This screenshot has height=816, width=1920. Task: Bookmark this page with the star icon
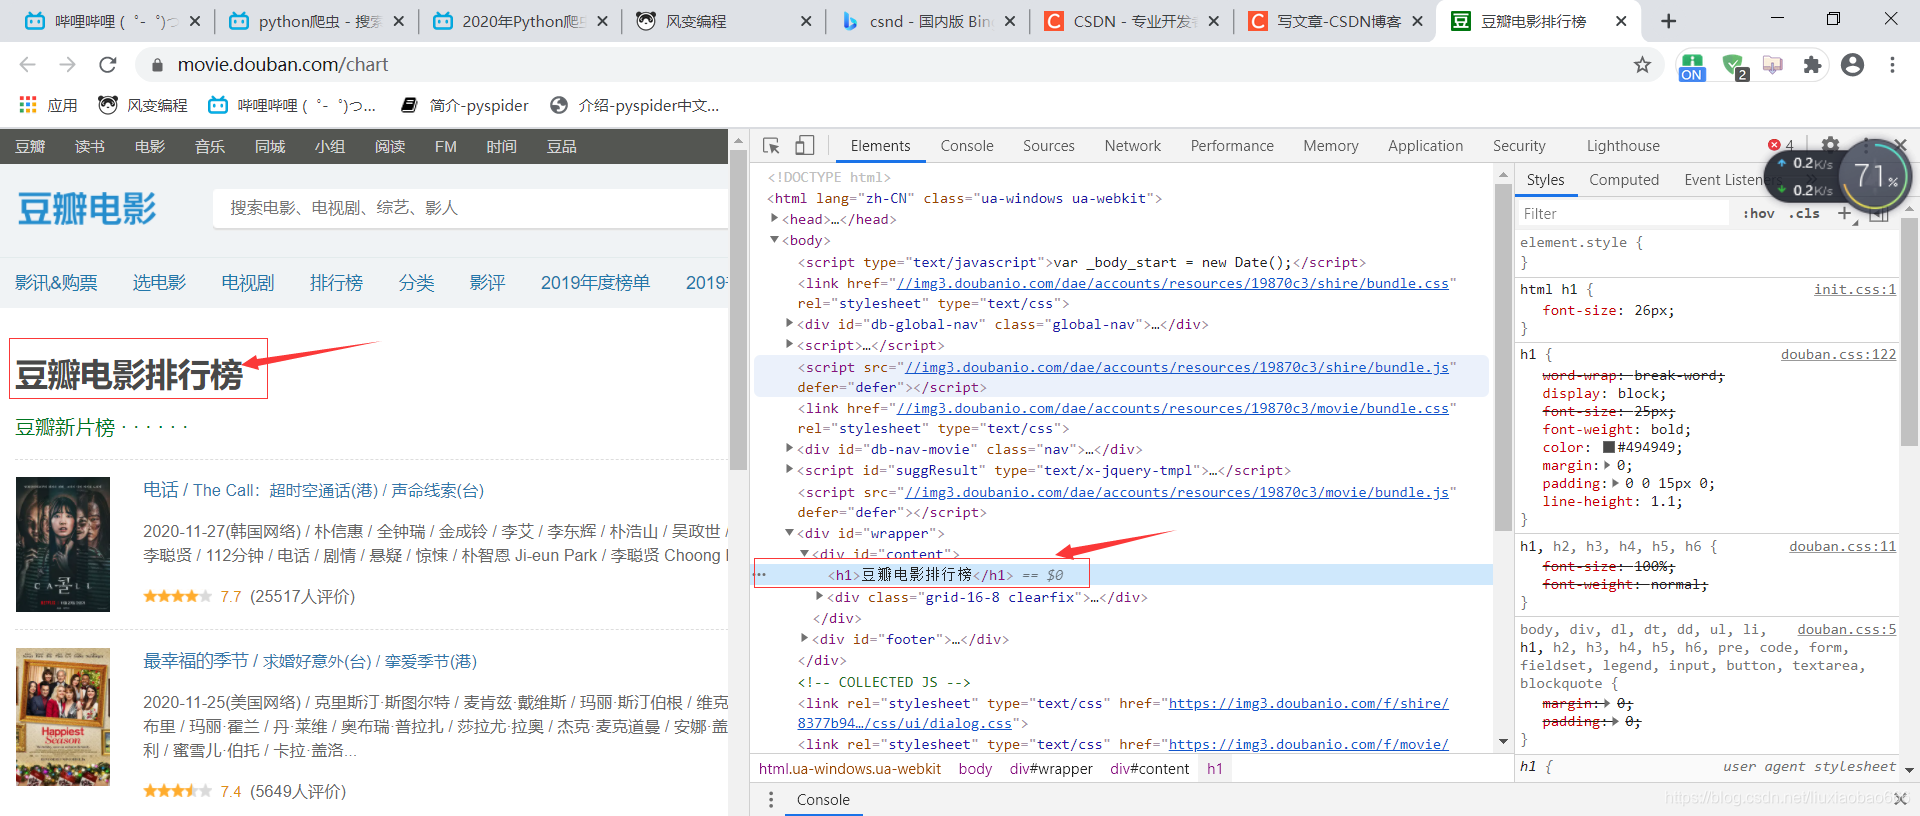pos(1642,65)
